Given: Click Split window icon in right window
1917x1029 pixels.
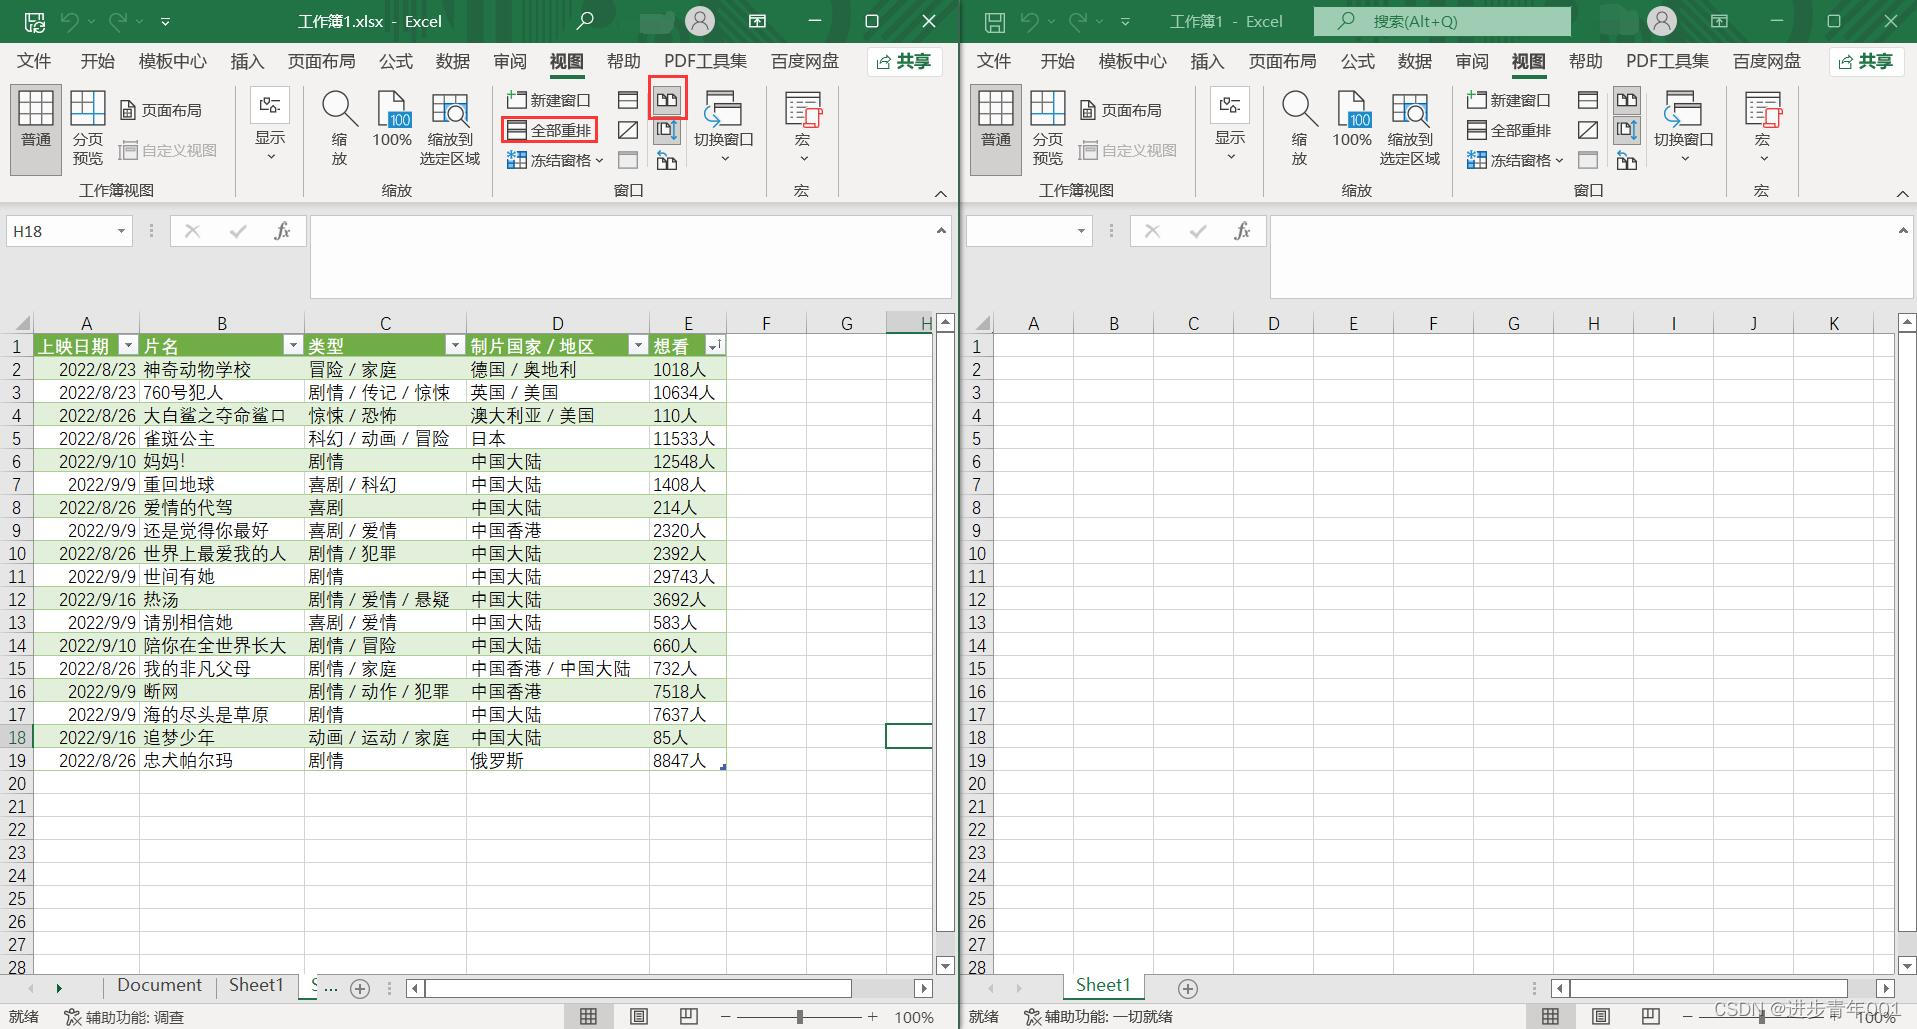Looking at the screenshot, I should (1588, 100).
